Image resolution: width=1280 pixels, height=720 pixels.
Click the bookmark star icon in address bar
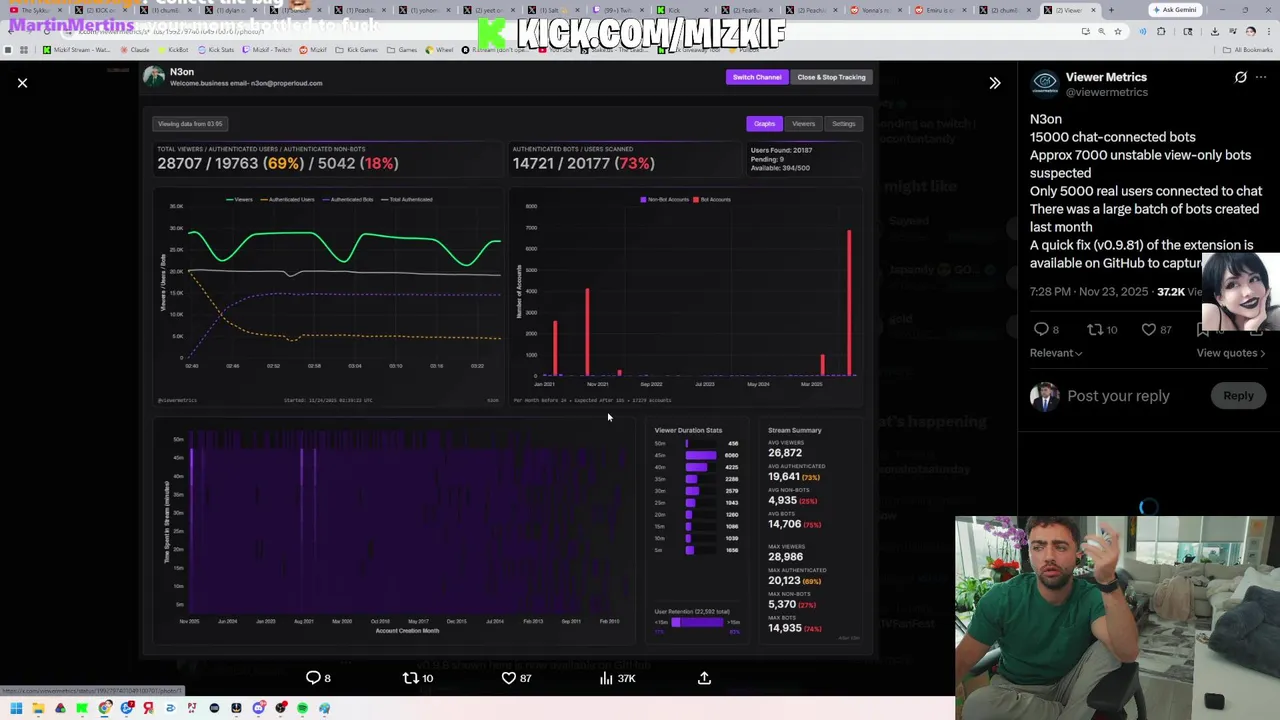pos(1118,31)
